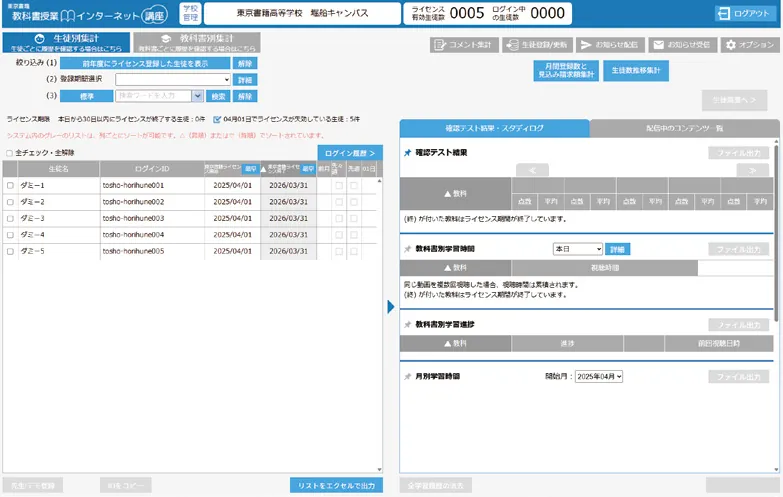Switch to the 生徒別集計 tab
This screenshot has width=783, height=497.
pos(66,42)
